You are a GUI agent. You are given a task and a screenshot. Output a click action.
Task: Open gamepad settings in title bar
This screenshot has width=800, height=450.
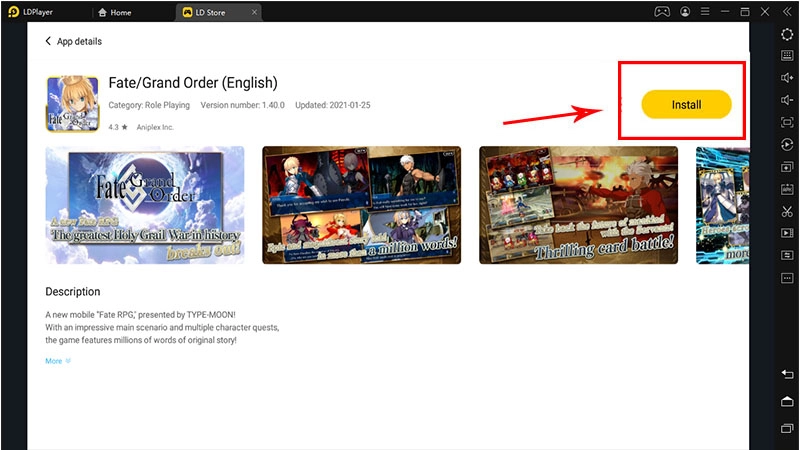click(662, 11)
